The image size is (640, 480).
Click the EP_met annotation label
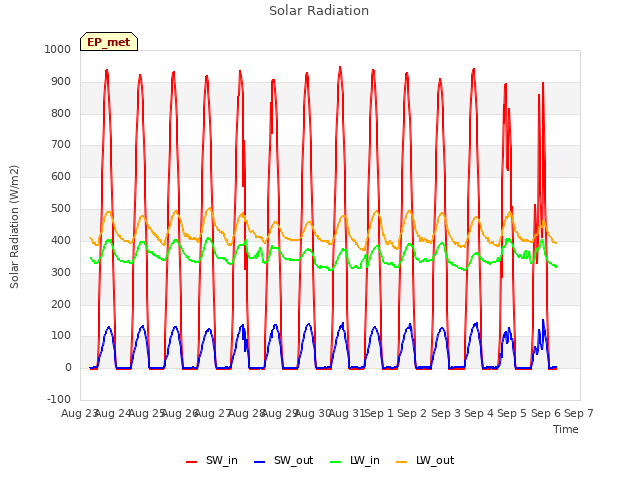pos(109,42)
